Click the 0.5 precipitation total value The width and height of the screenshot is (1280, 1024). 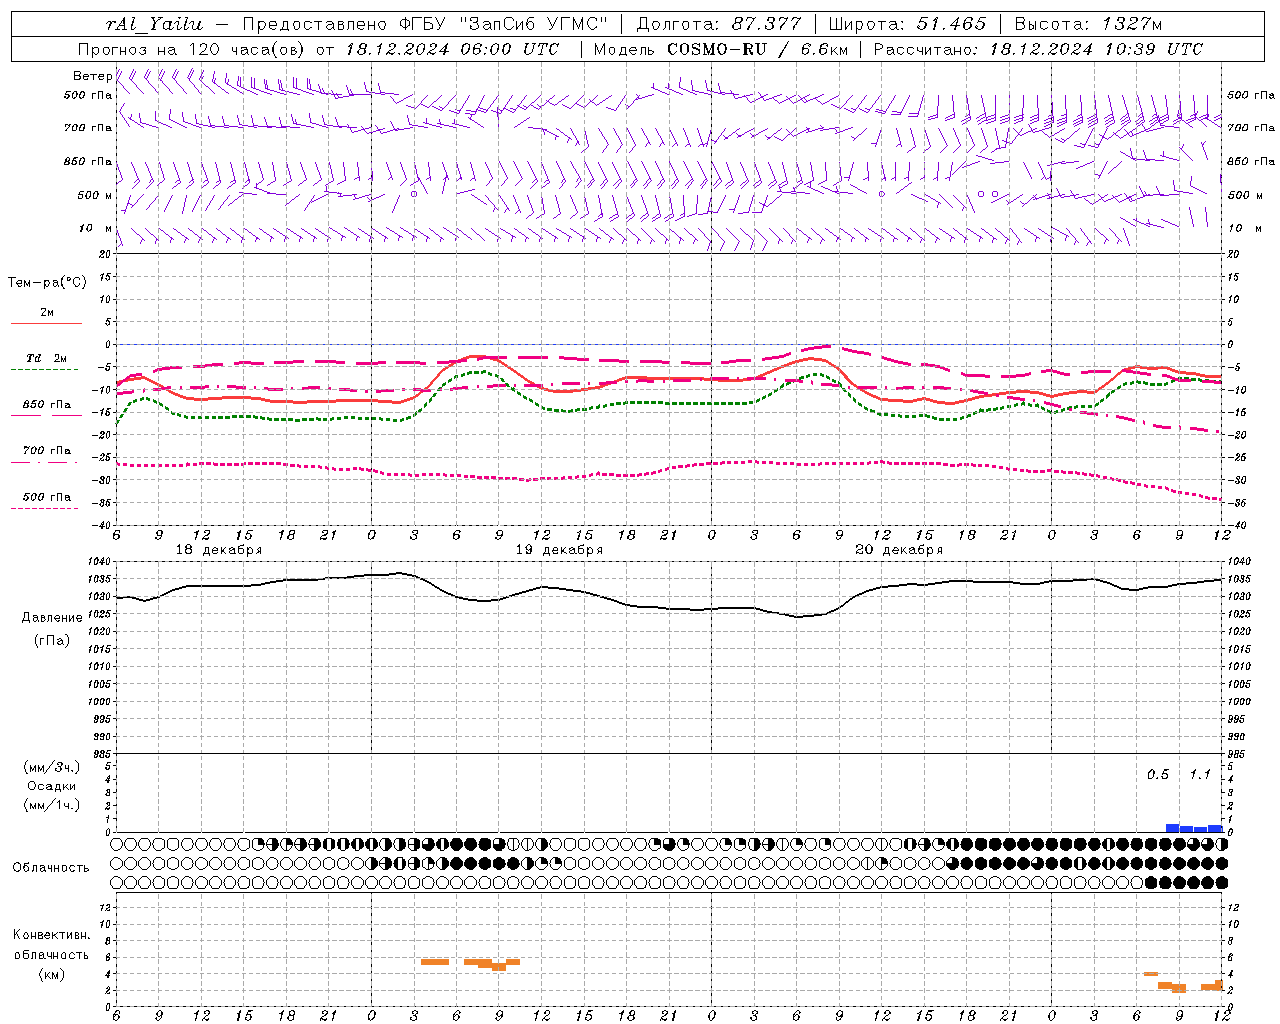point(1157,775)
